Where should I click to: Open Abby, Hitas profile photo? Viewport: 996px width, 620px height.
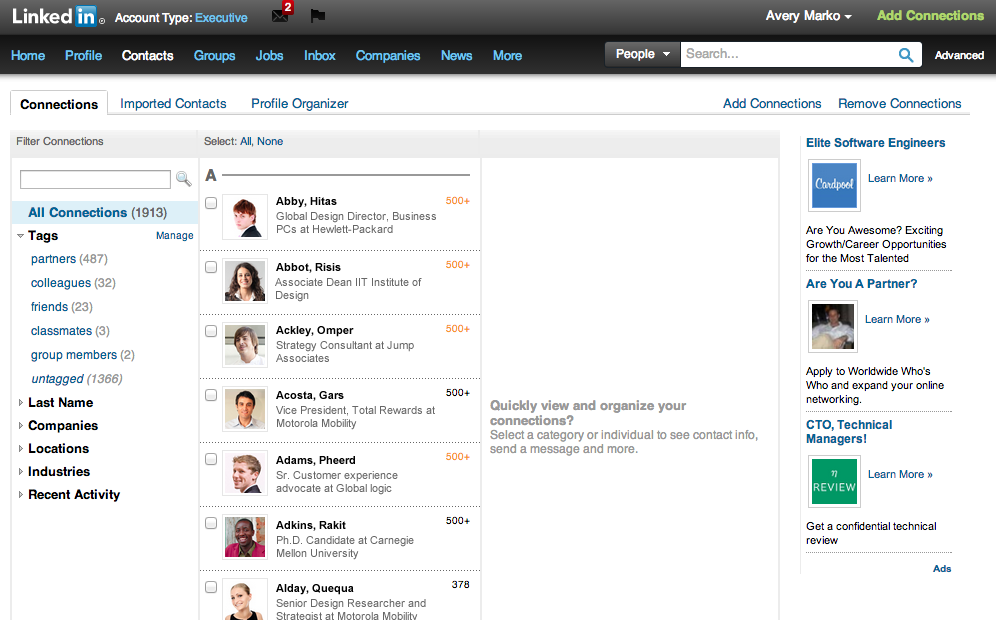[x=245, y=217]
